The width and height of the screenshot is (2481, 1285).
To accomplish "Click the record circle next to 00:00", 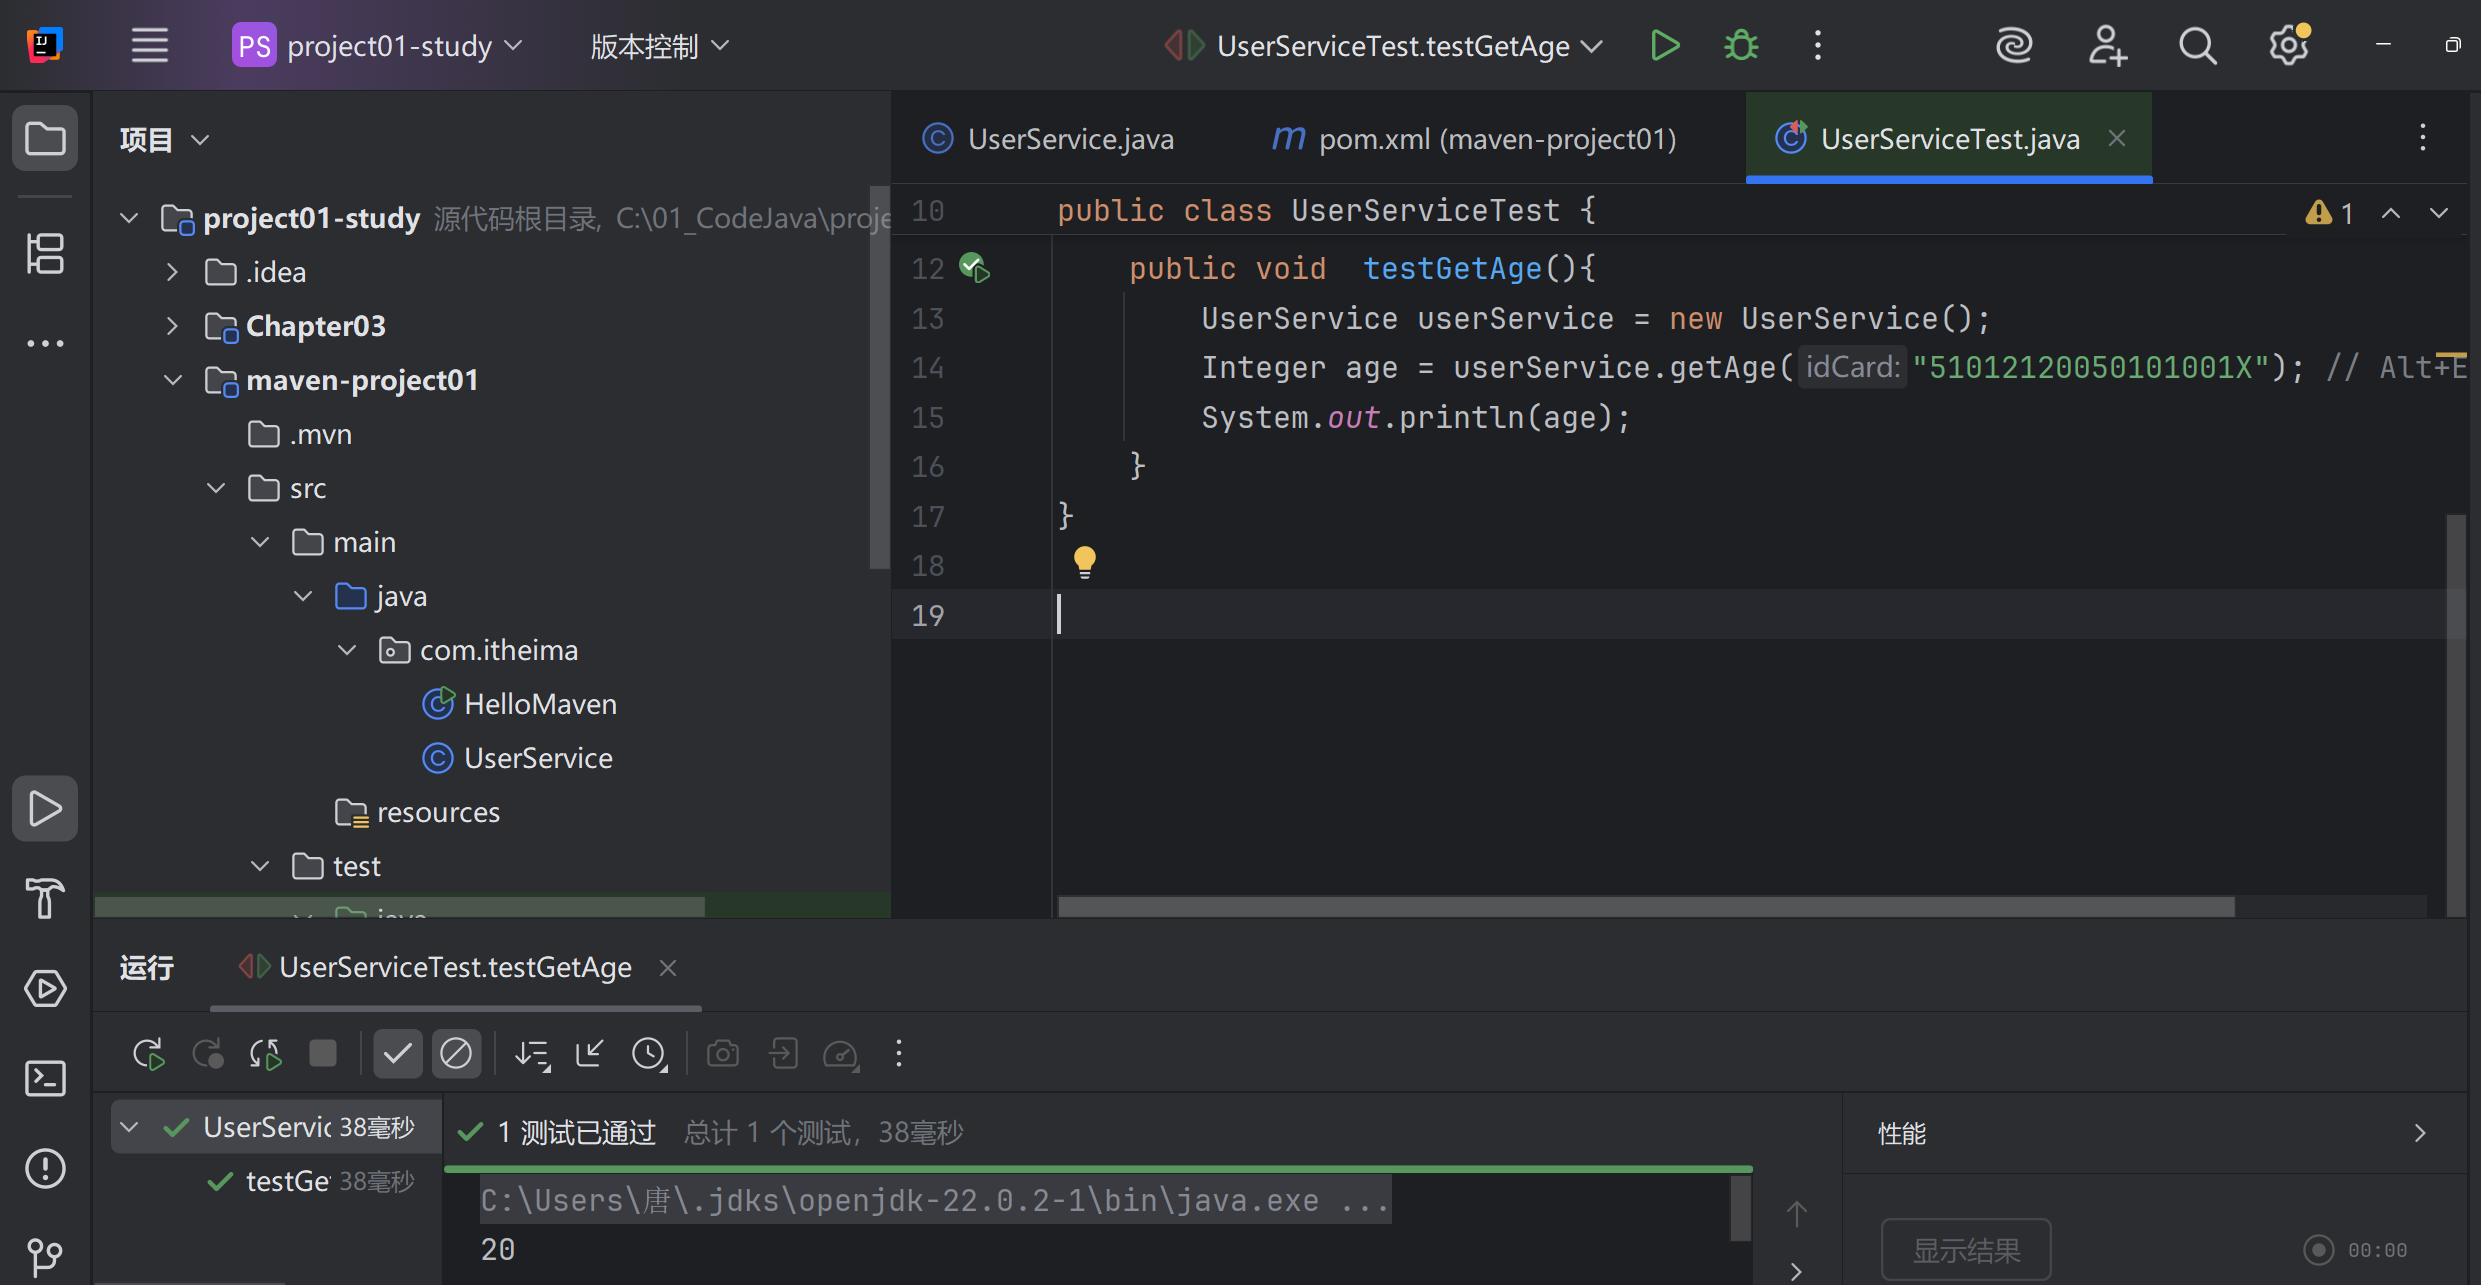I will click(x=2318, y=1250).
